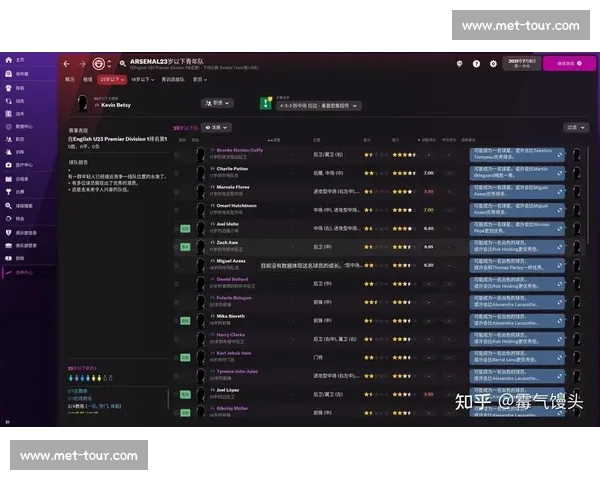
Task: Select the Folarin Balogun row circle
Action: (x=176, y=302)
